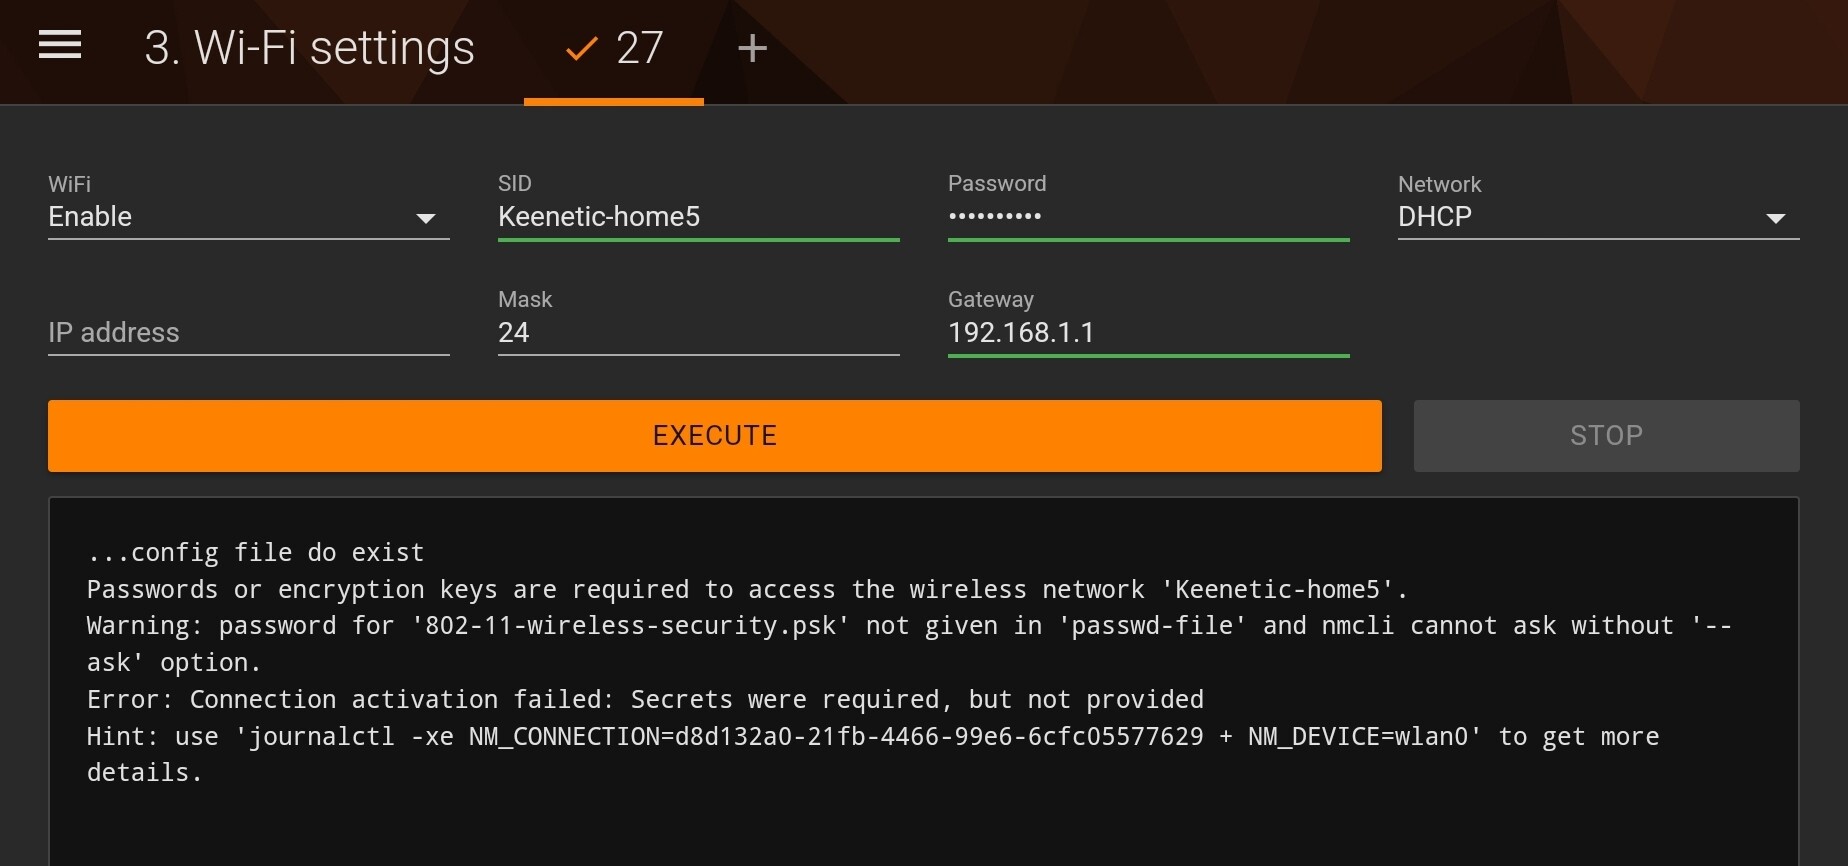
Task: Click the arrow of the Network selector
Action: (x=1776, y=218)
